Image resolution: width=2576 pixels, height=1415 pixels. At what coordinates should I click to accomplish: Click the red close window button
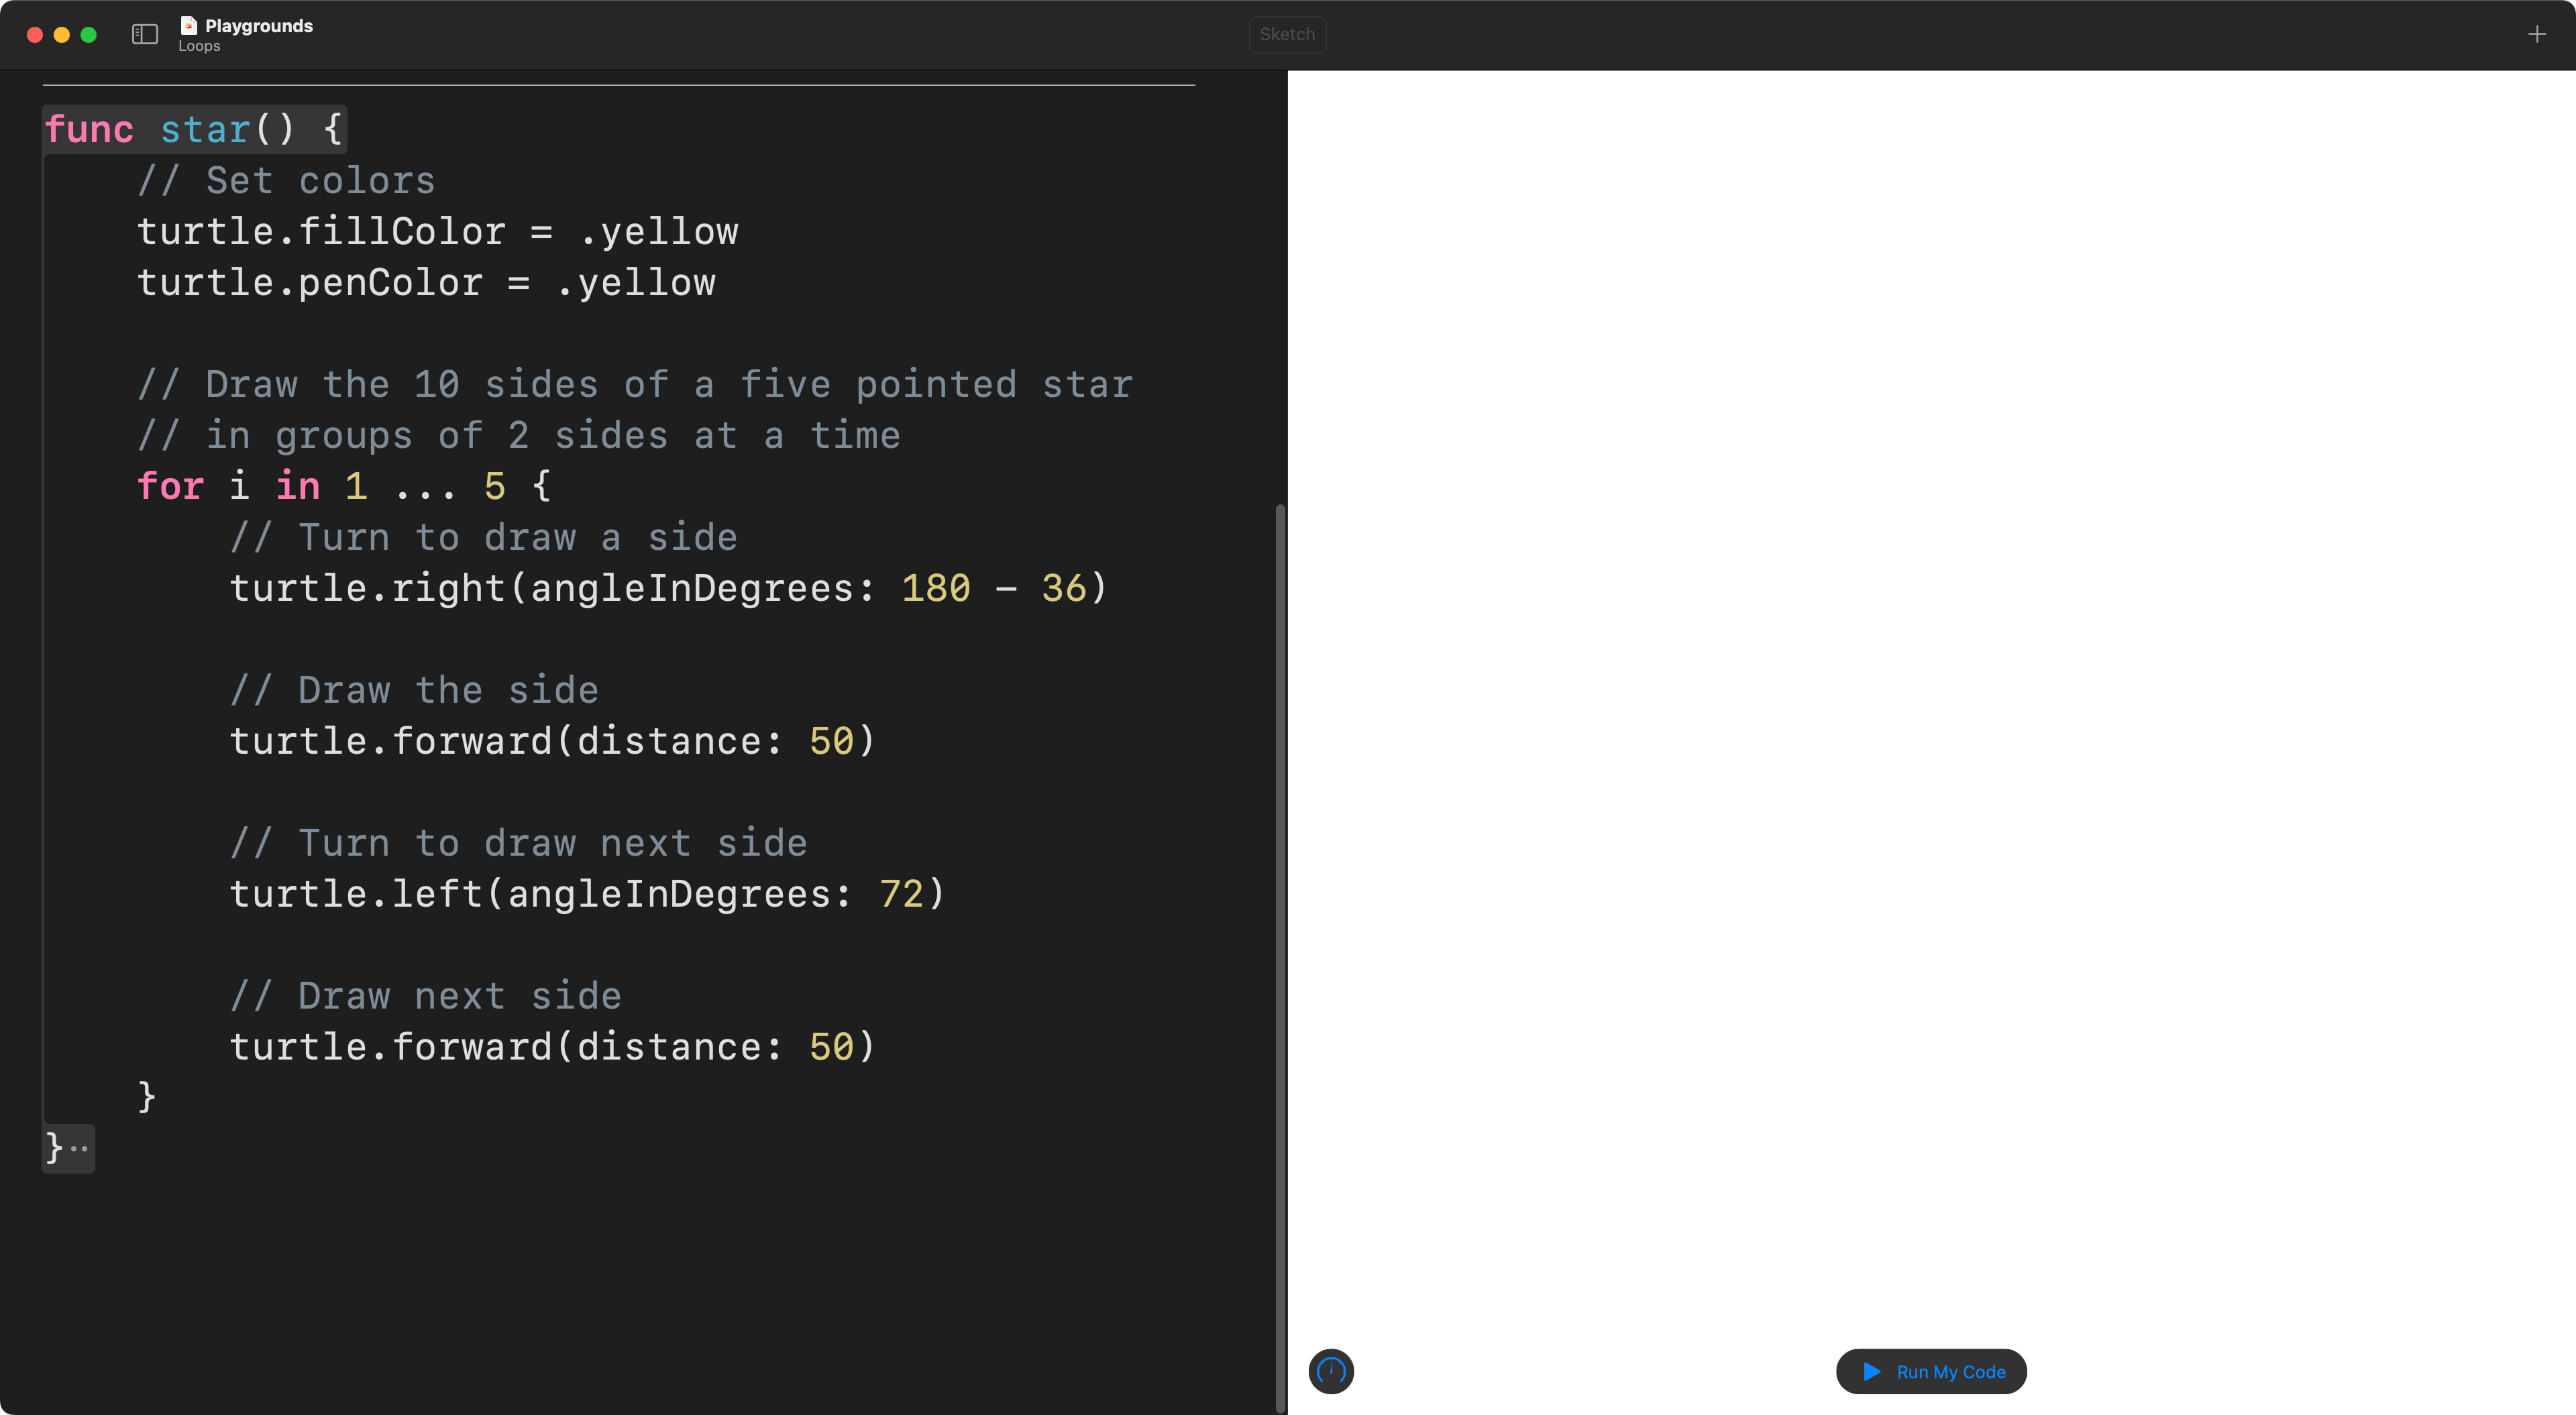coord(34,35)
